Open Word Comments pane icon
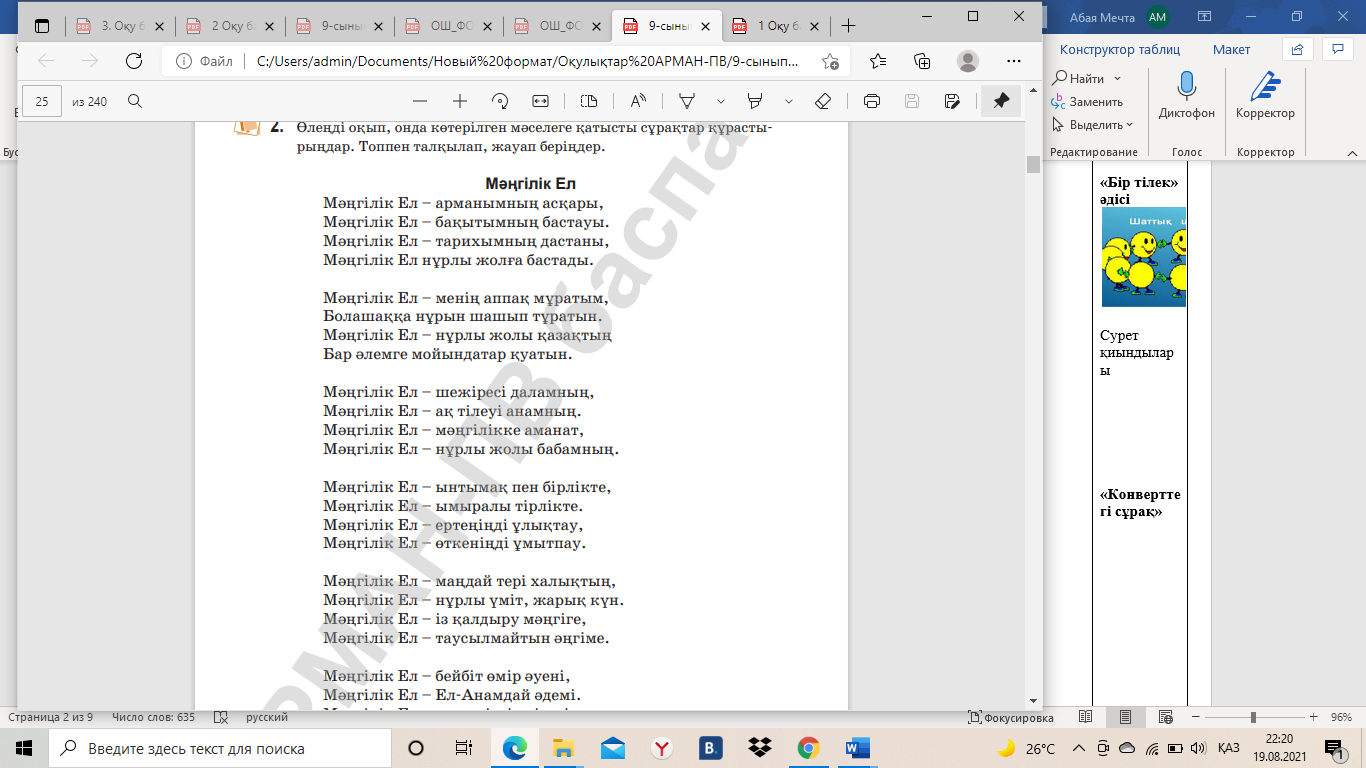The height and width of the screenshot is (768, 1366). click(1337, 49)
